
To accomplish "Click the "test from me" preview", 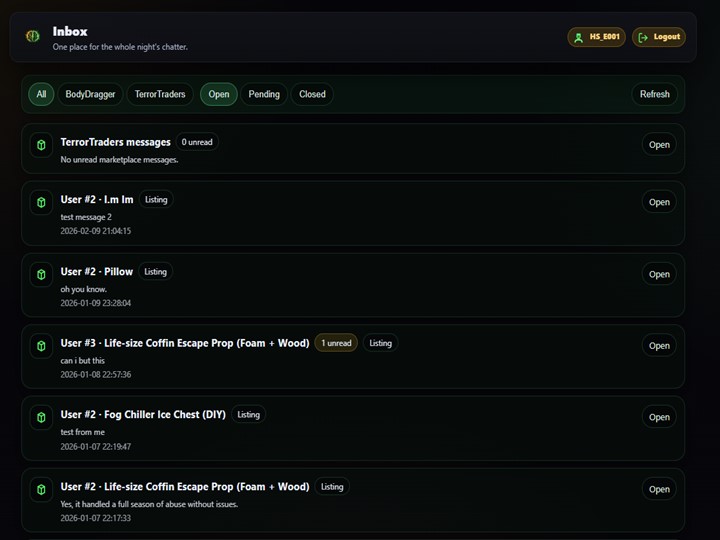I will tap(83, 432).
